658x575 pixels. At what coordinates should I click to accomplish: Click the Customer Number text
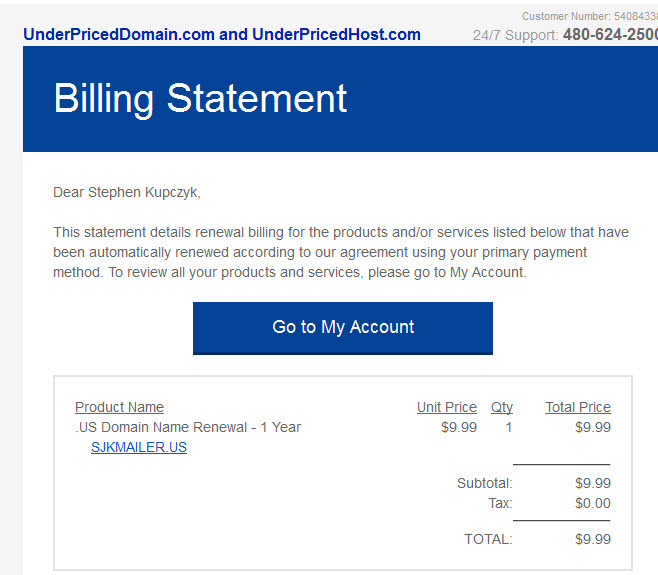pos(590,16)
